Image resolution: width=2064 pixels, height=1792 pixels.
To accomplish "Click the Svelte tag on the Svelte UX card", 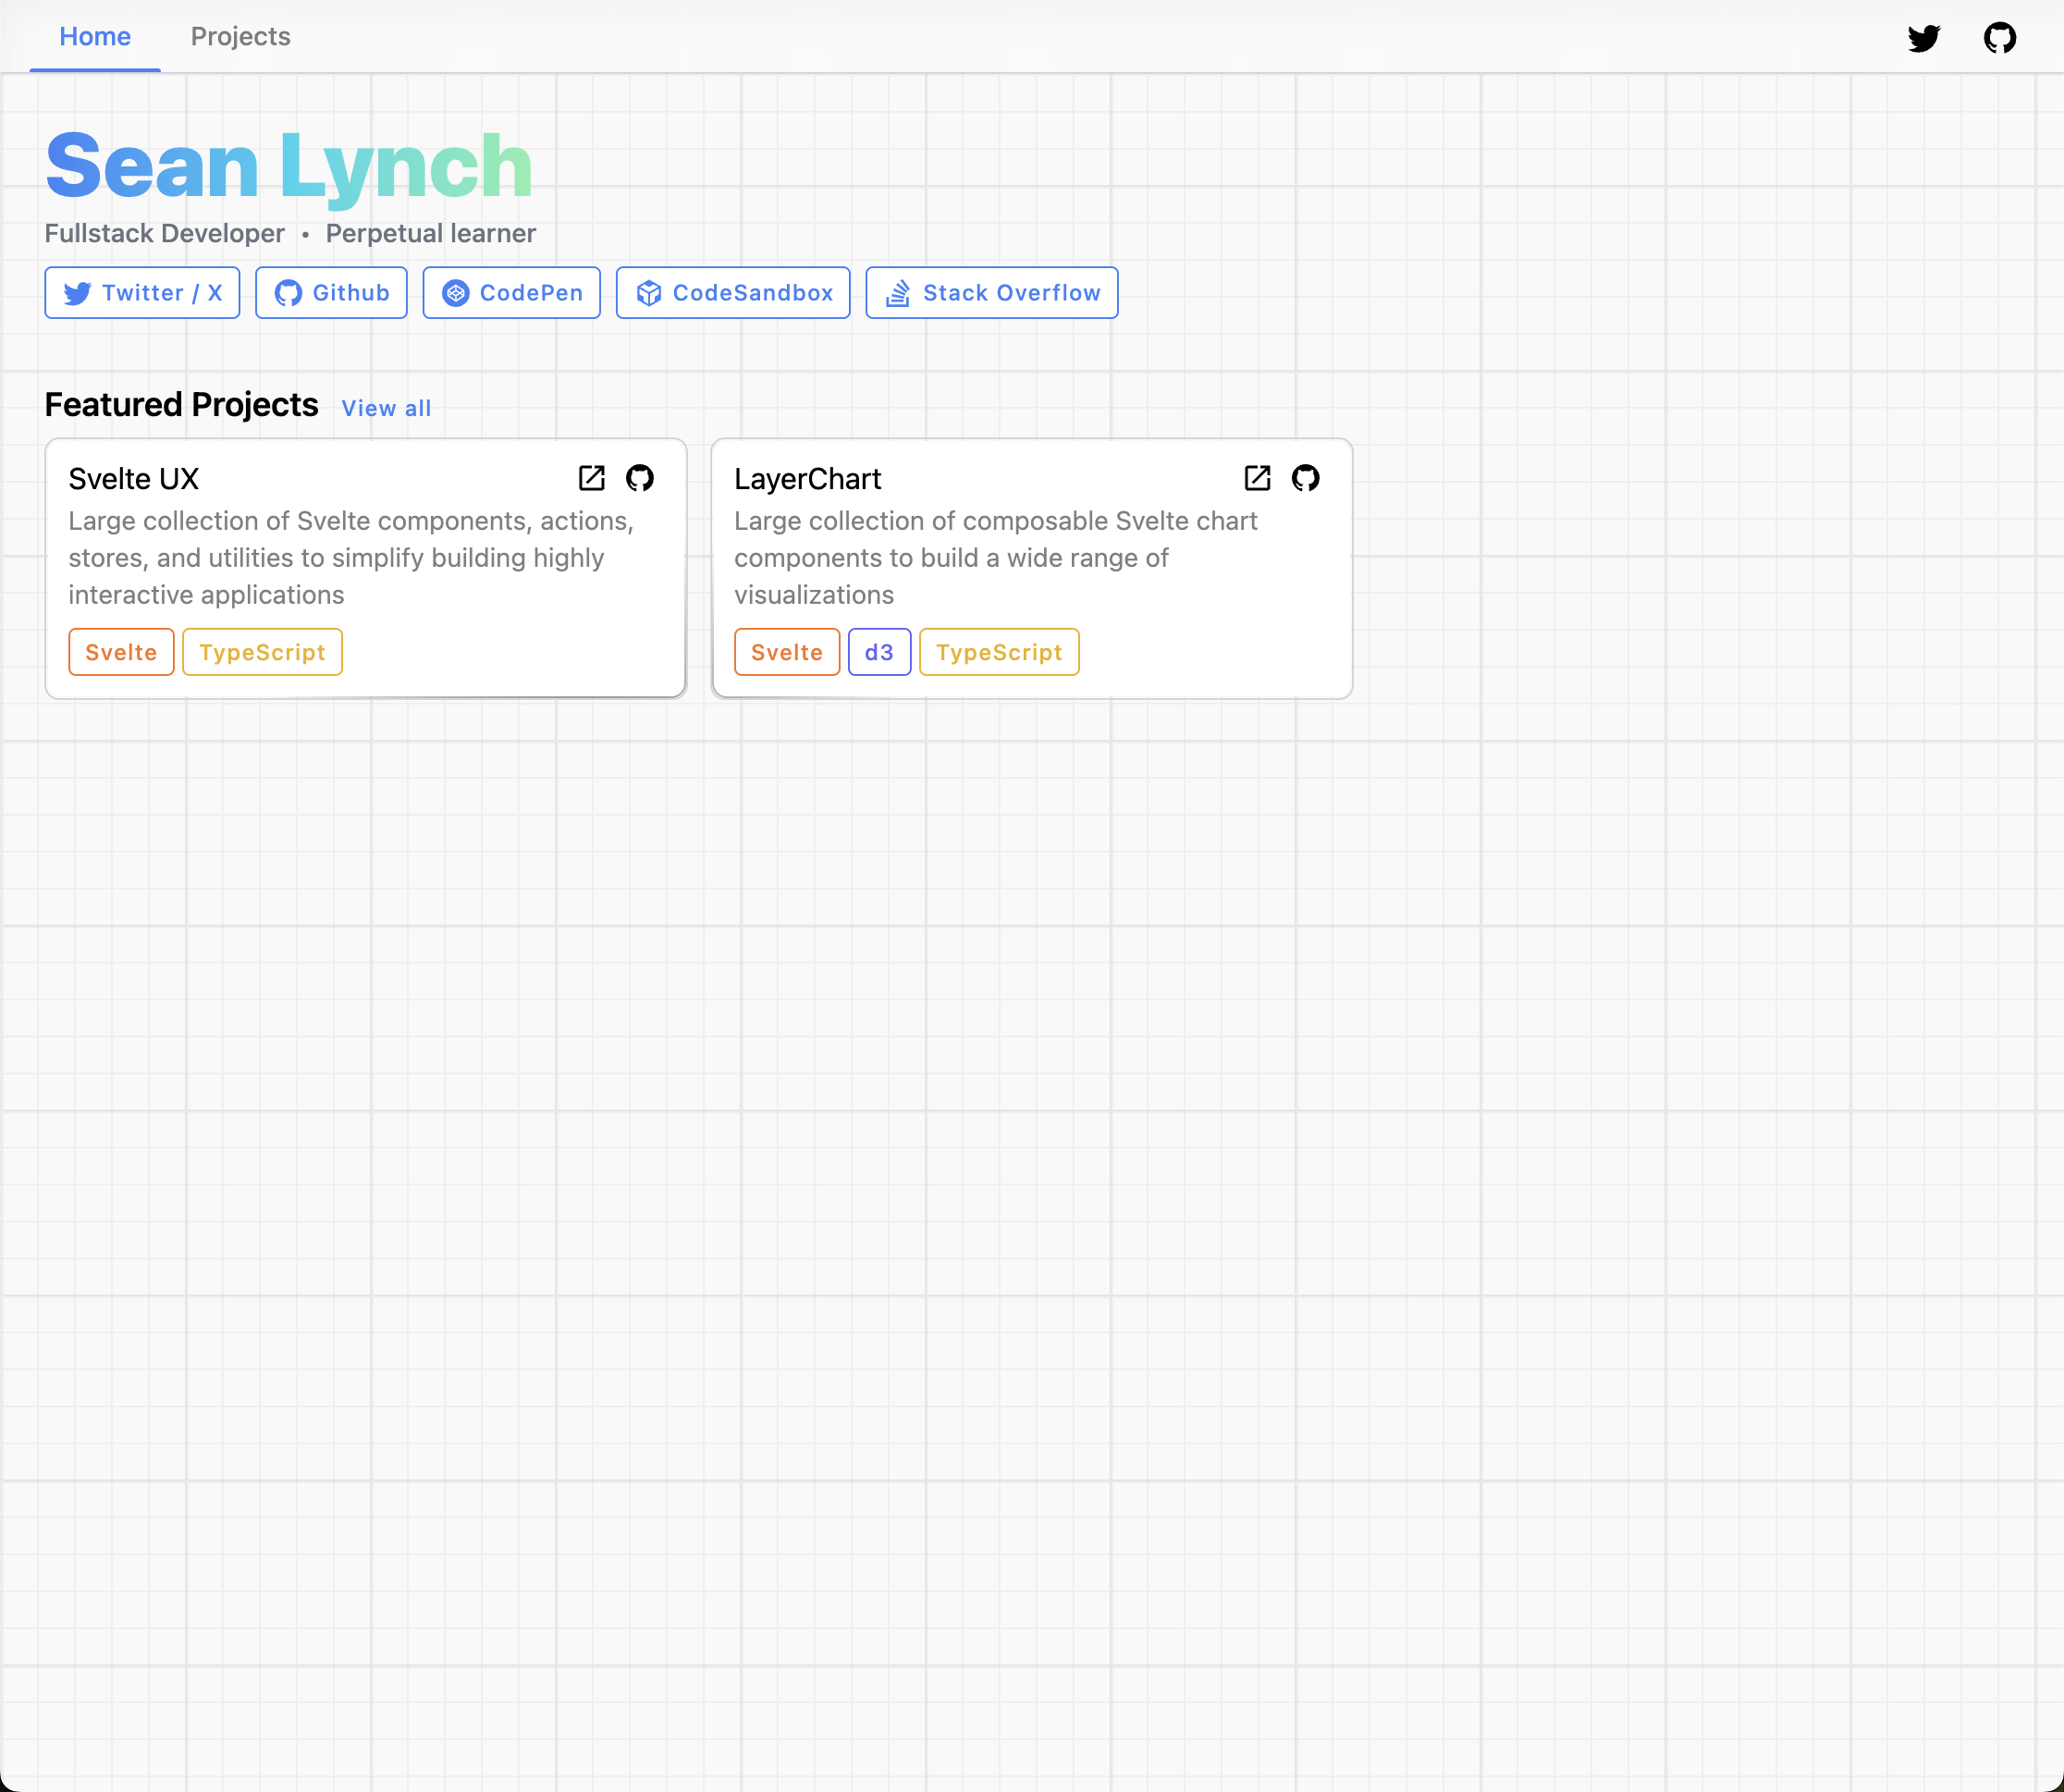I will [x=121, y=651].
